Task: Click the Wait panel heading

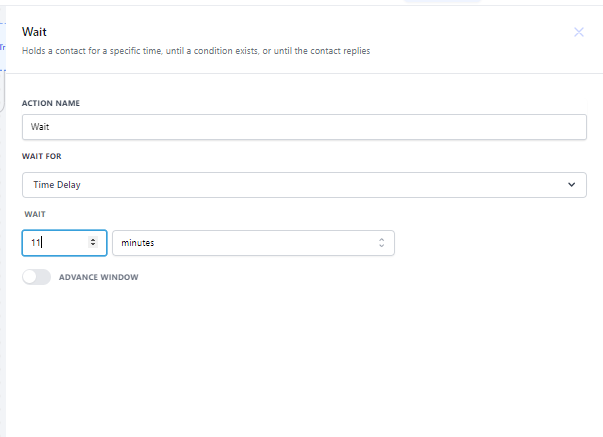Action: point(33,32)
